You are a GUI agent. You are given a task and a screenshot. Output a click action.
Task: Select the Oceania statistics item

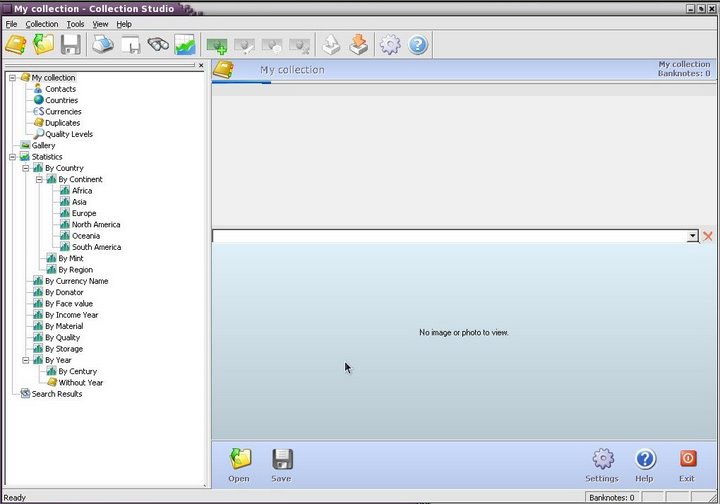pos(86,236)
